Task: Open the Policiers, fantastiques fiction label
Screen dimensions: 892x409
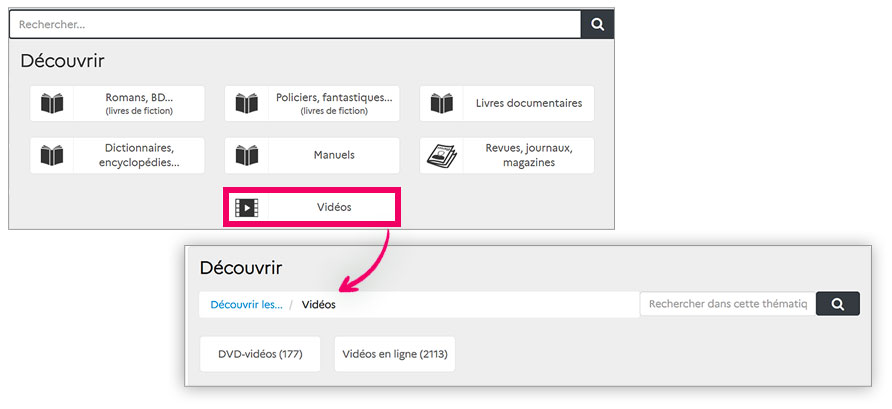Action: (x=334, y=103)
